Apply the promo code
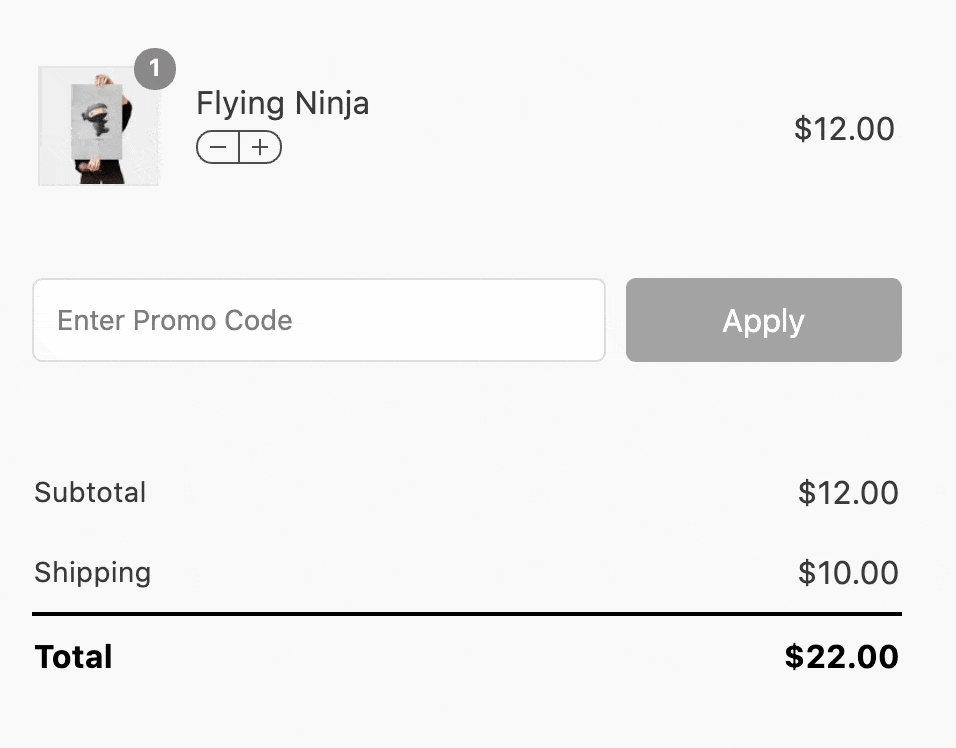 [x=763, y=320]
